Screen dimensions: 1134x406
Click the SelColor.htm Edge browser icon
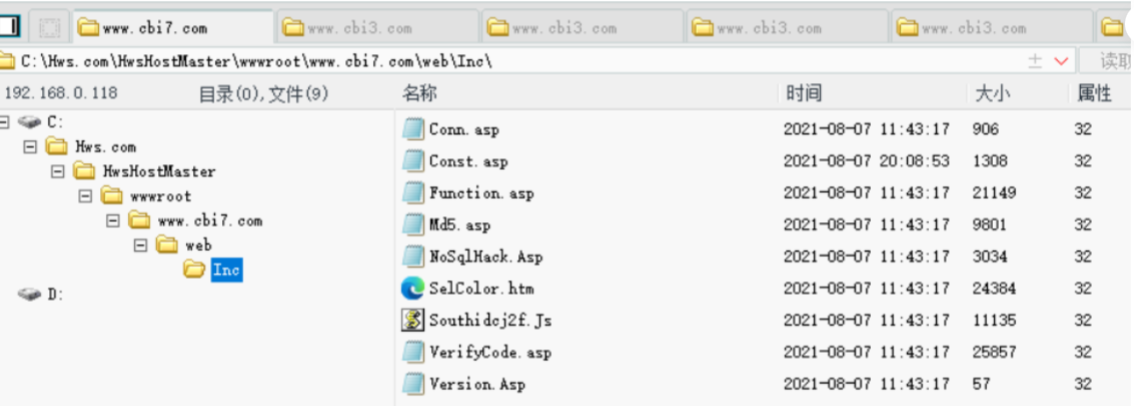pos(412,288)
